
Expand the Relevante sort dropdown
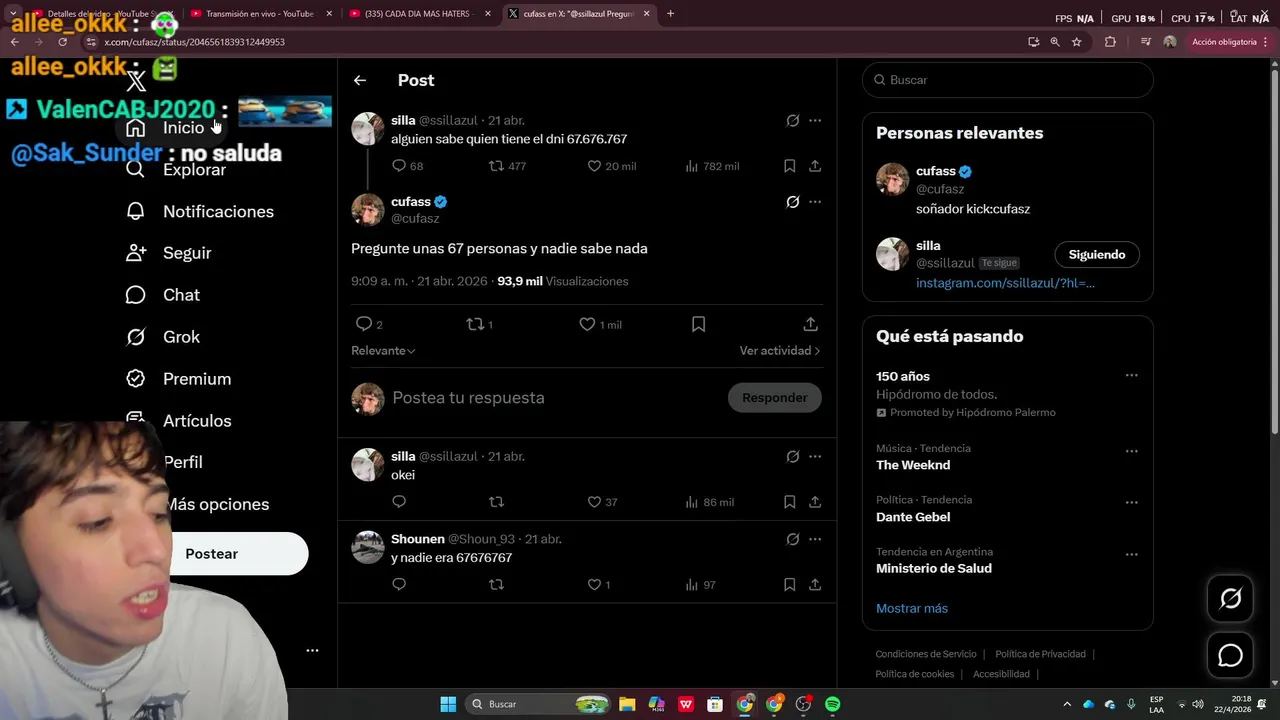(383, 351)
